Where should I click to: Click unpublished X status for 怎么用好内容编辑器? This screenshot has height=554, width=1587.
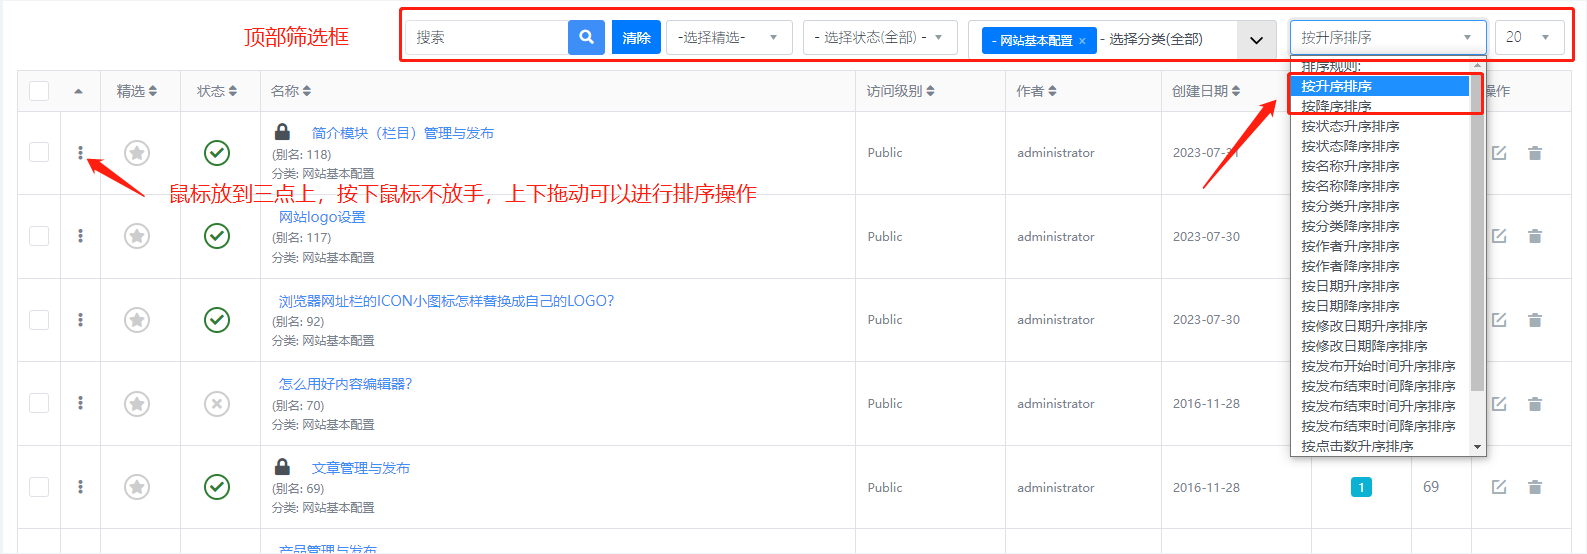(x=217, y=404)
